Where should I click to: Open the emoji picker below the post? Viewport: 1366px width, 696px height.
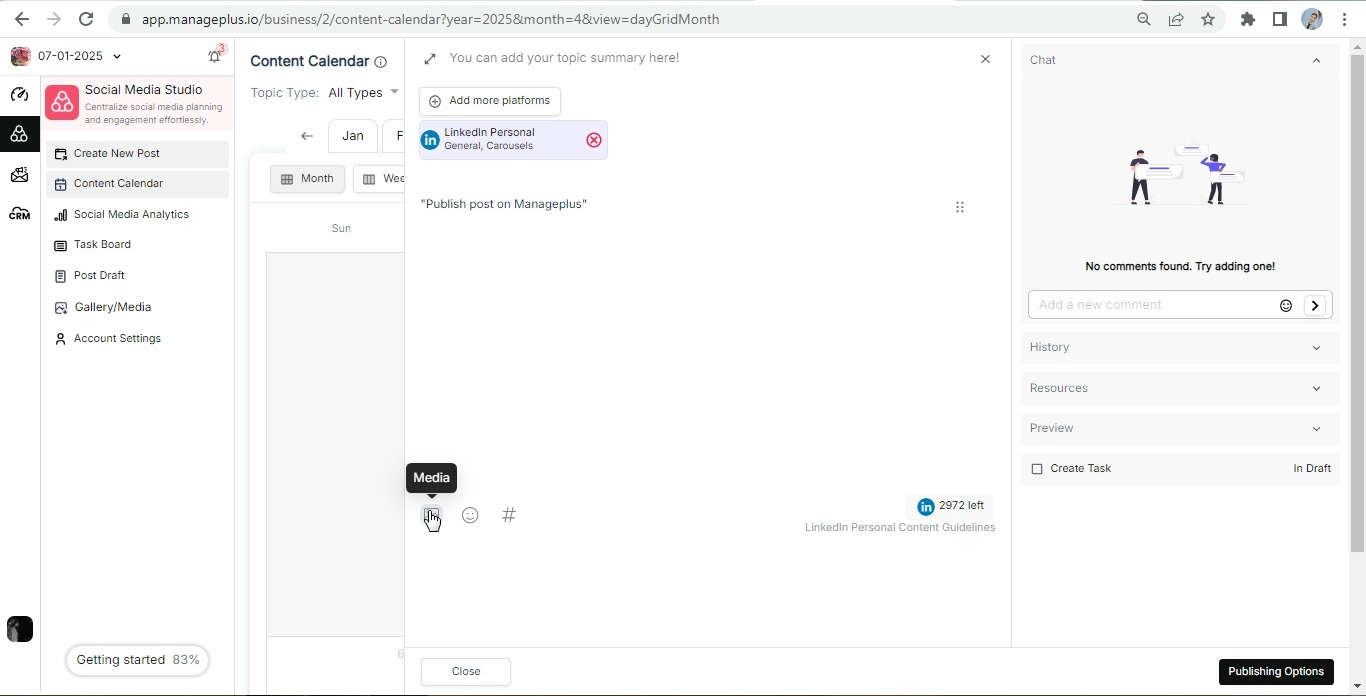click(x=470, y=515)
